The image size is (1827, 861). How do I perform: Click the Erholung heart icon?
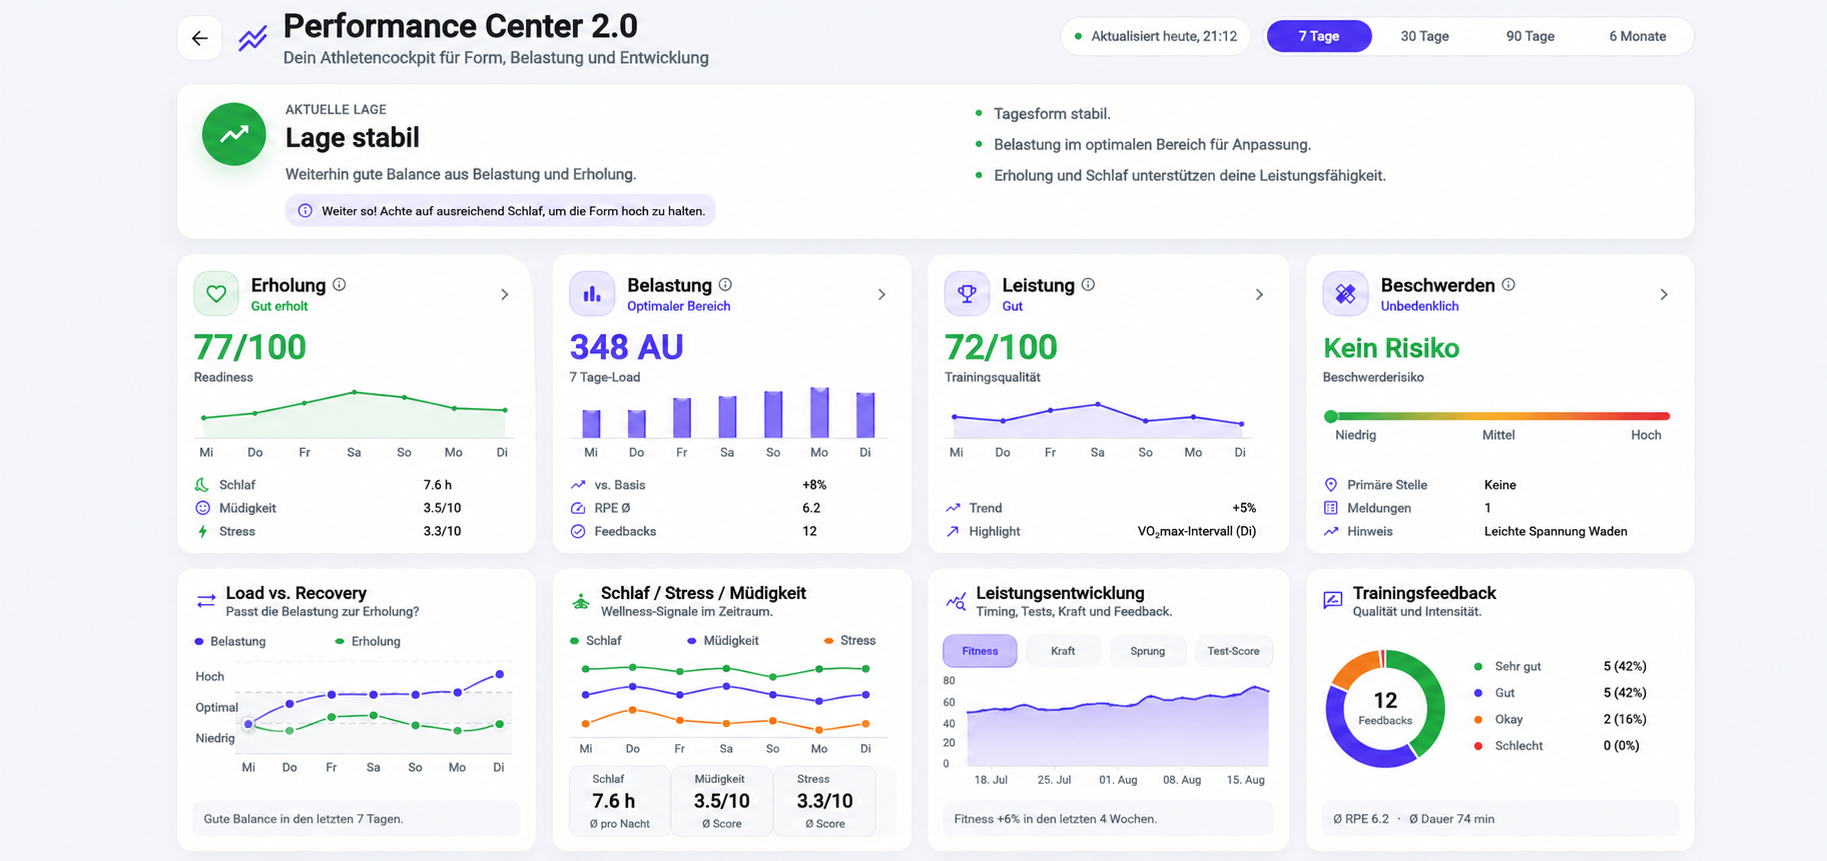(x=216, y=294)
